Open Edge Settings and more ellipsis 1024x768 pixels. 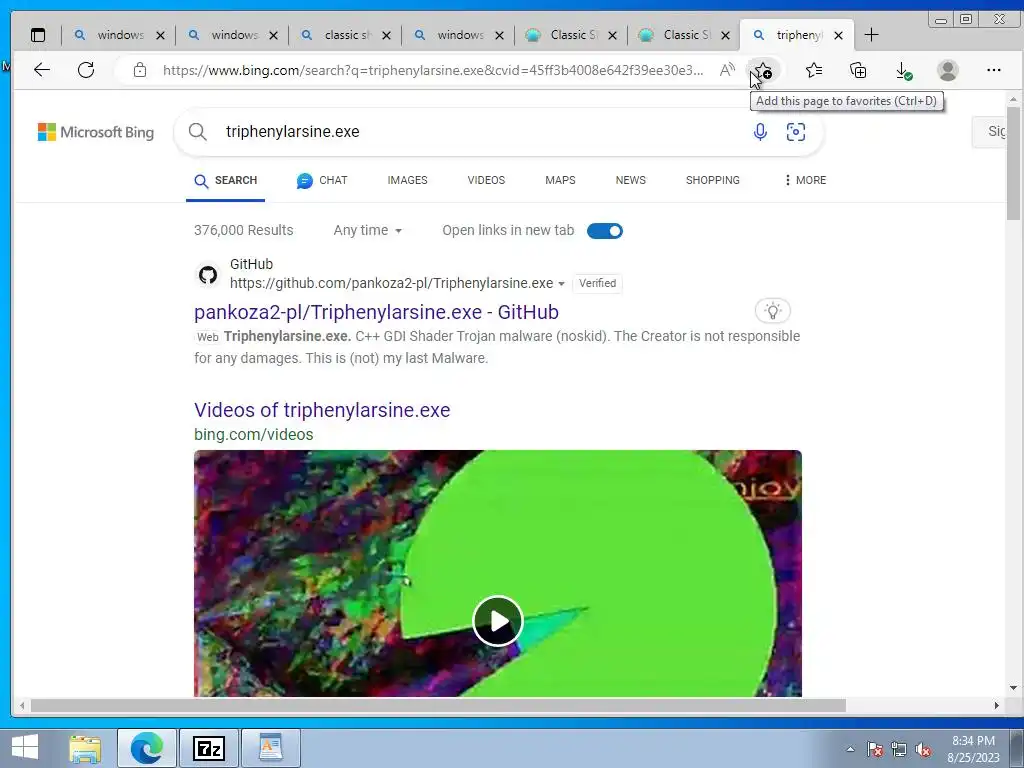click(x=993, y=70)
